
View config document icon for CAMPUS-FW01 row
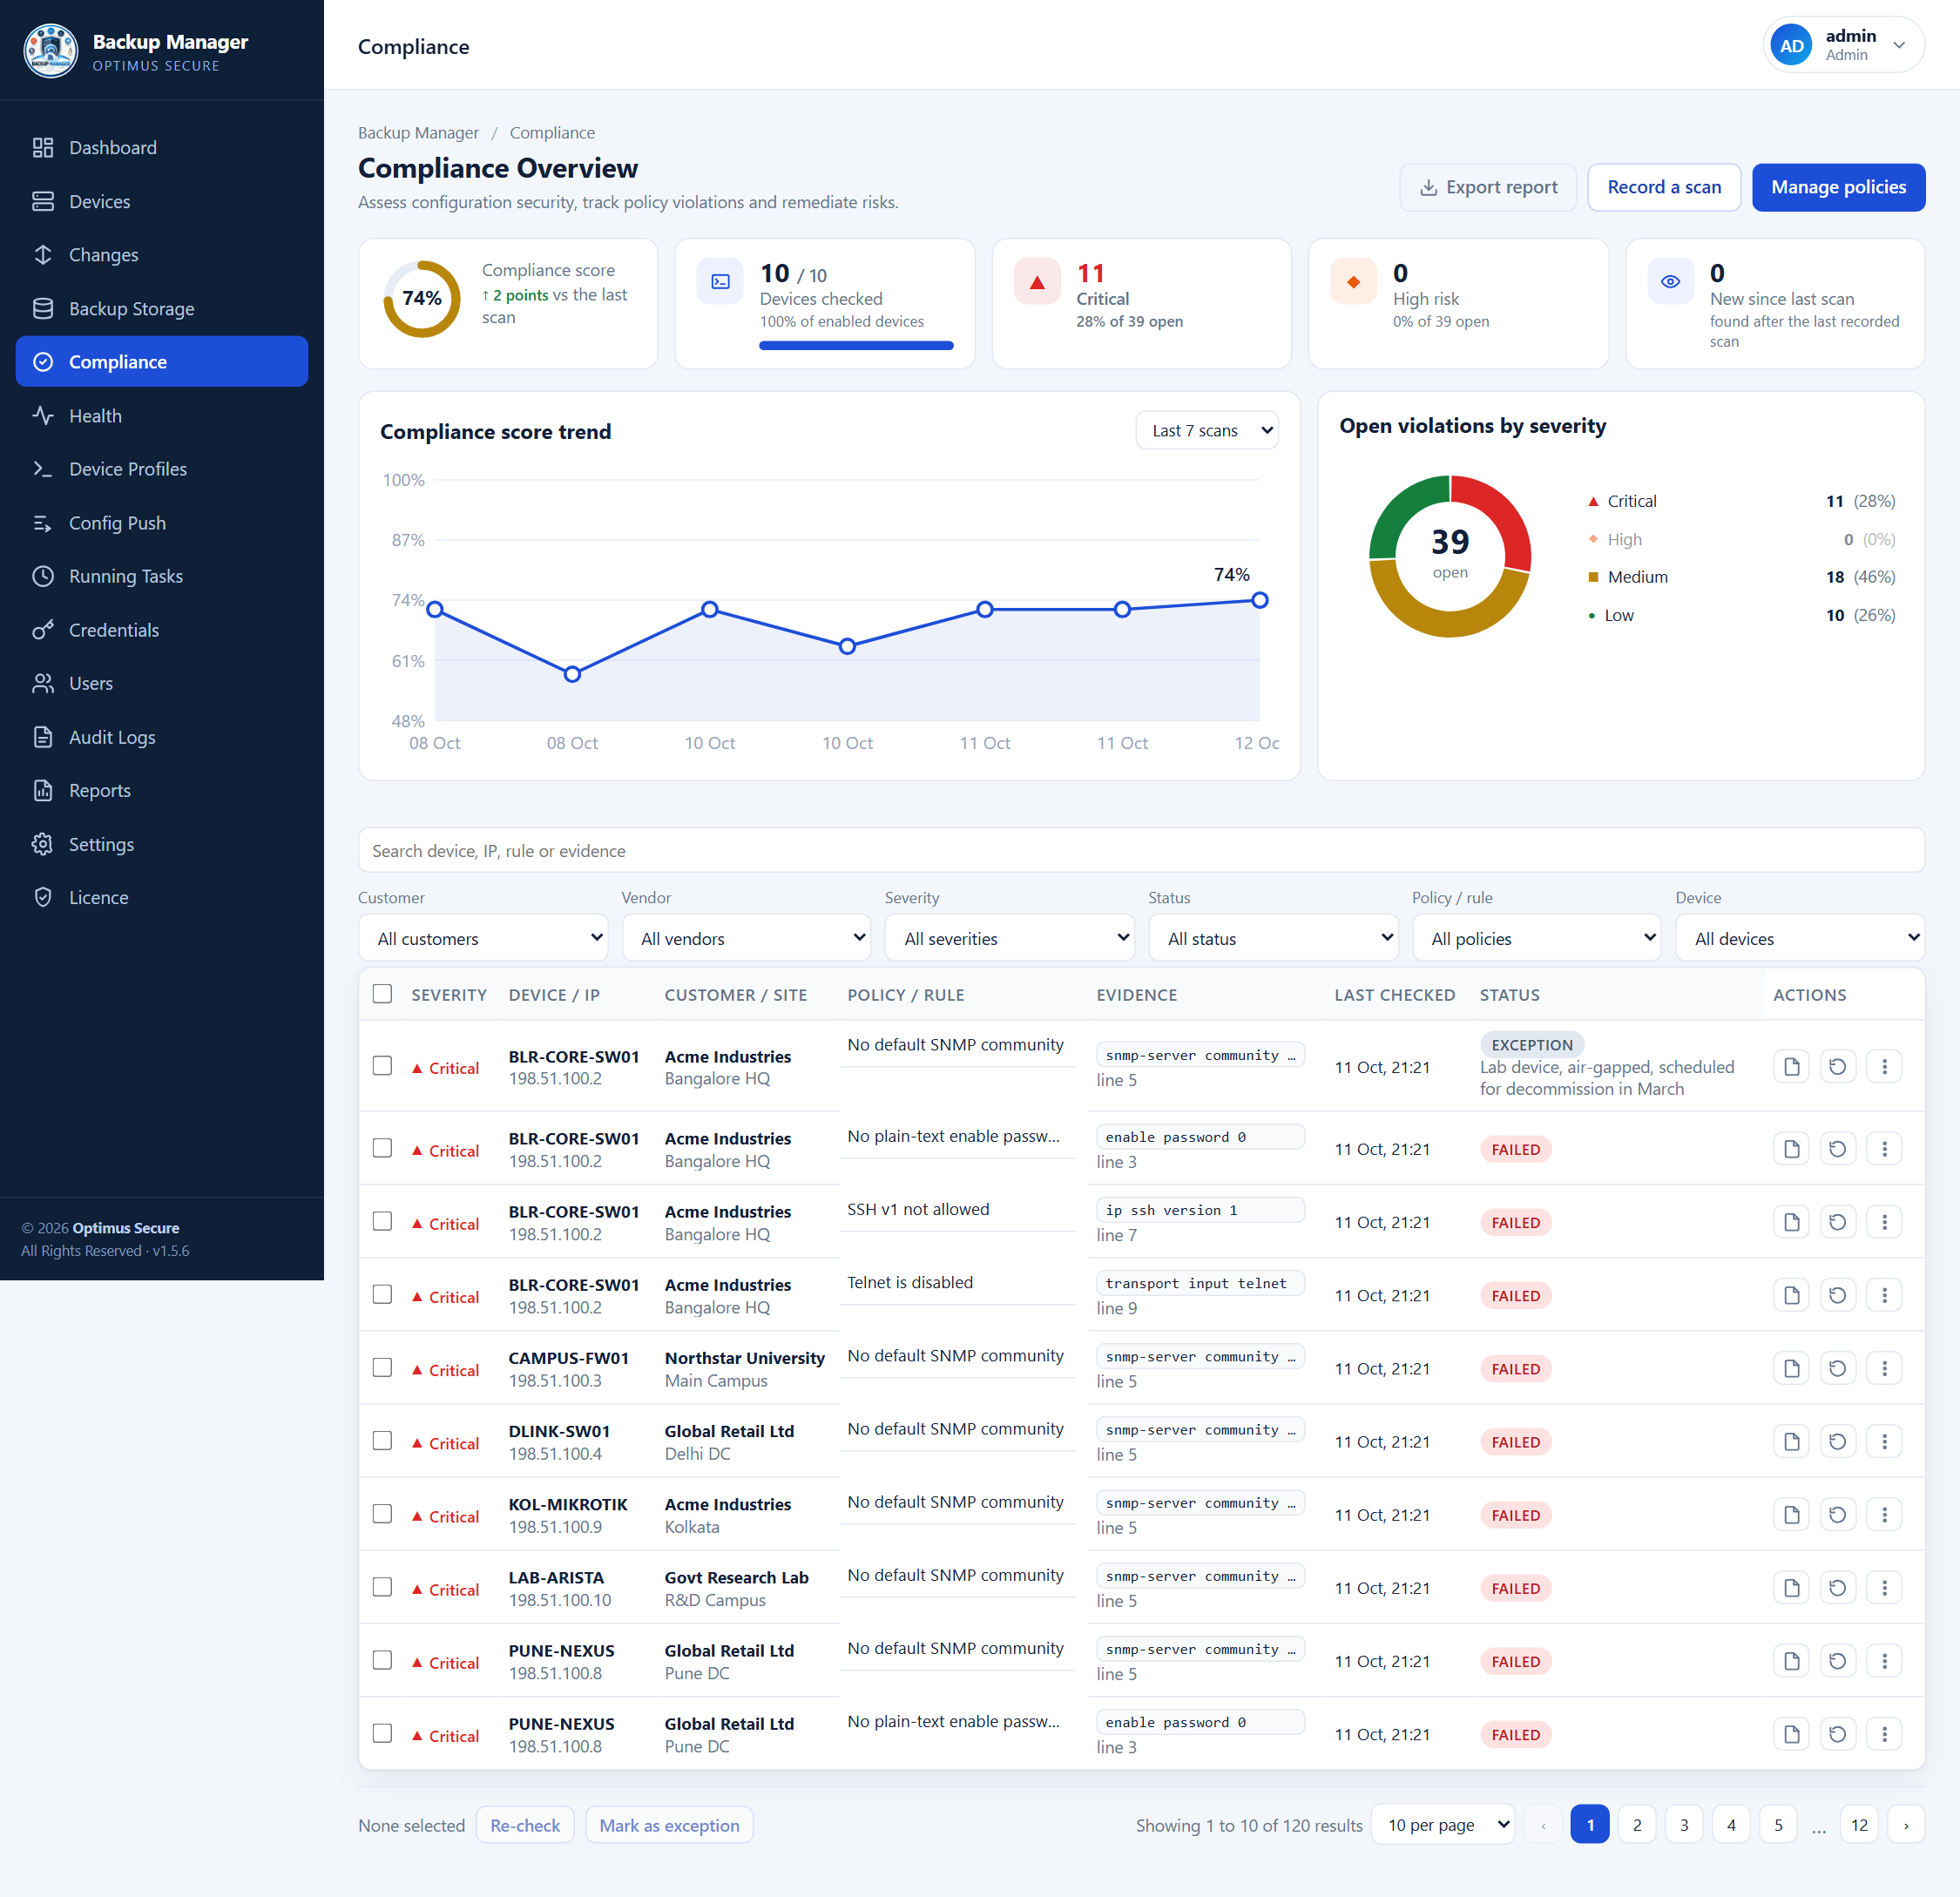(1791, 1368)
